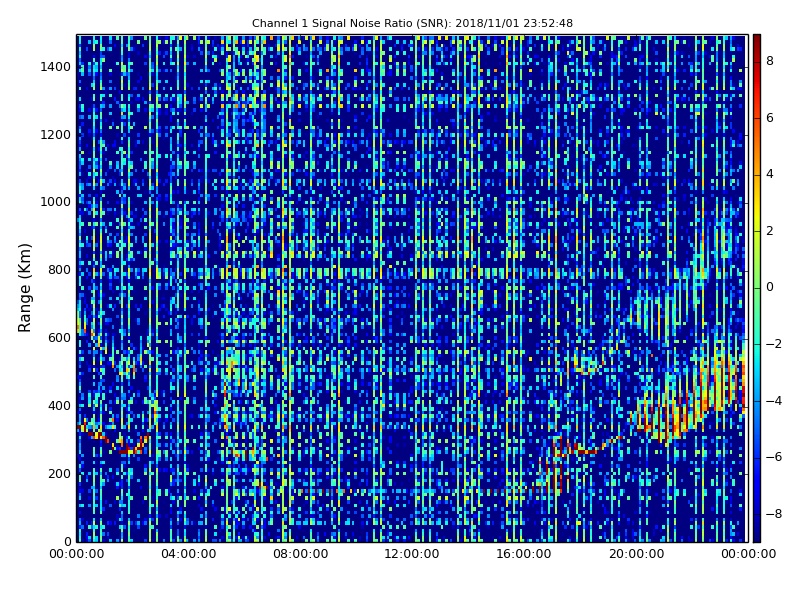Click the plot title showing Channel 1 SNR
The height and width of the screenshot is (600, 800).
412,23
